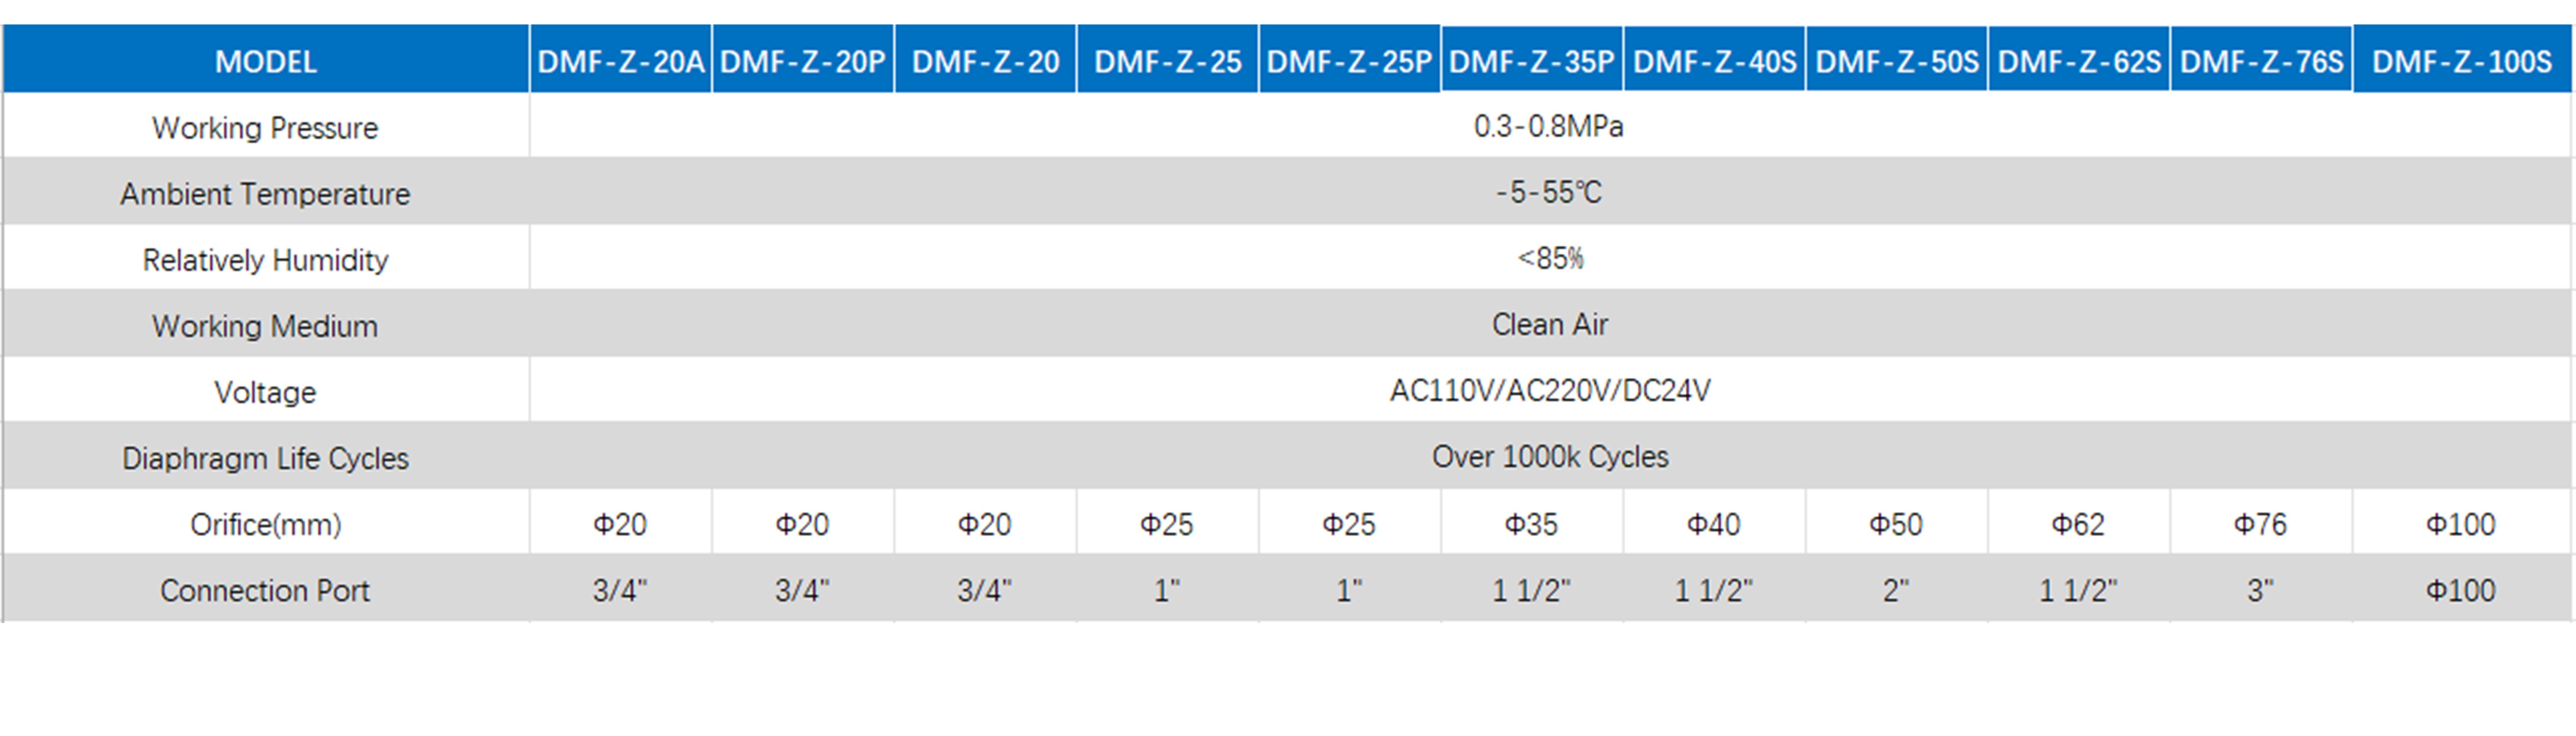
Task: Click the Connection Port row label
Action: 265,590
